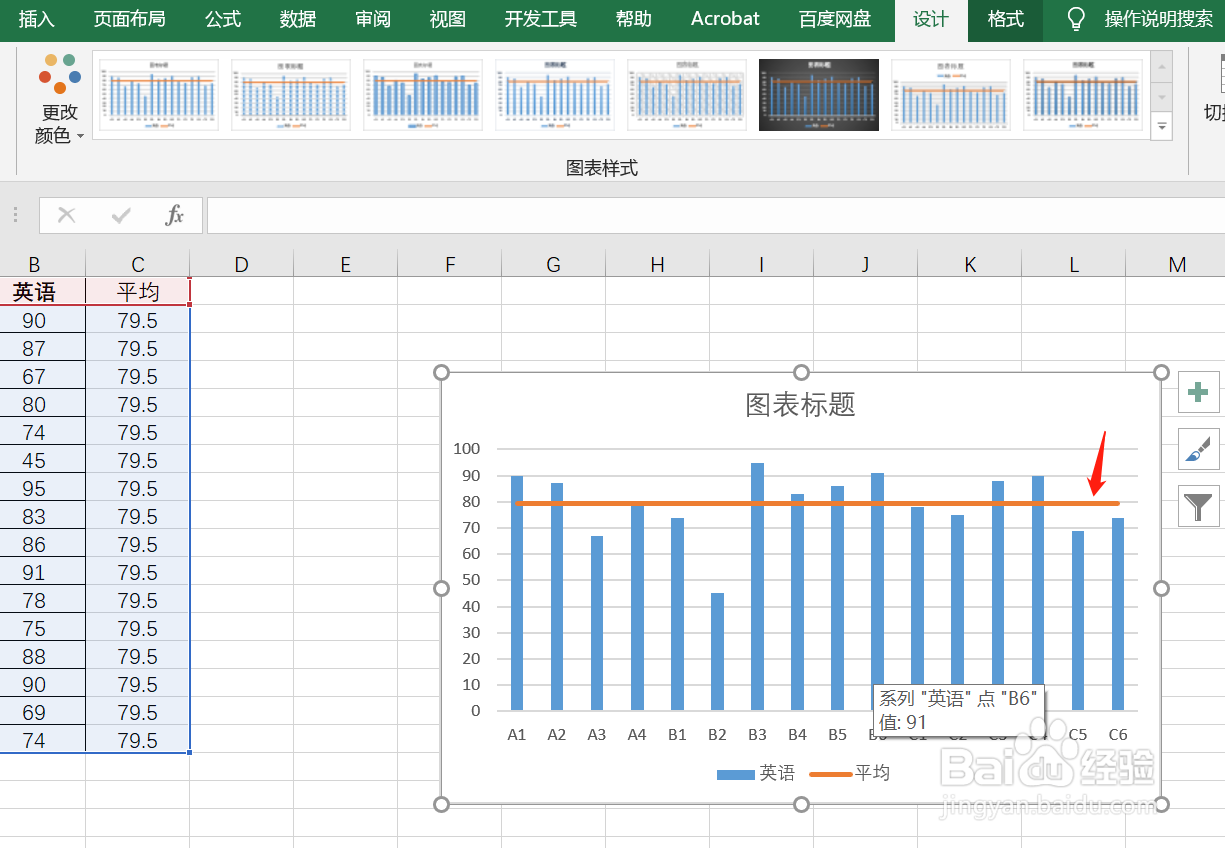This screenshot has height=848, width=1225.
Task: Click the 更改颜色 icon in the ribbon
Action: tap(59, 75)
